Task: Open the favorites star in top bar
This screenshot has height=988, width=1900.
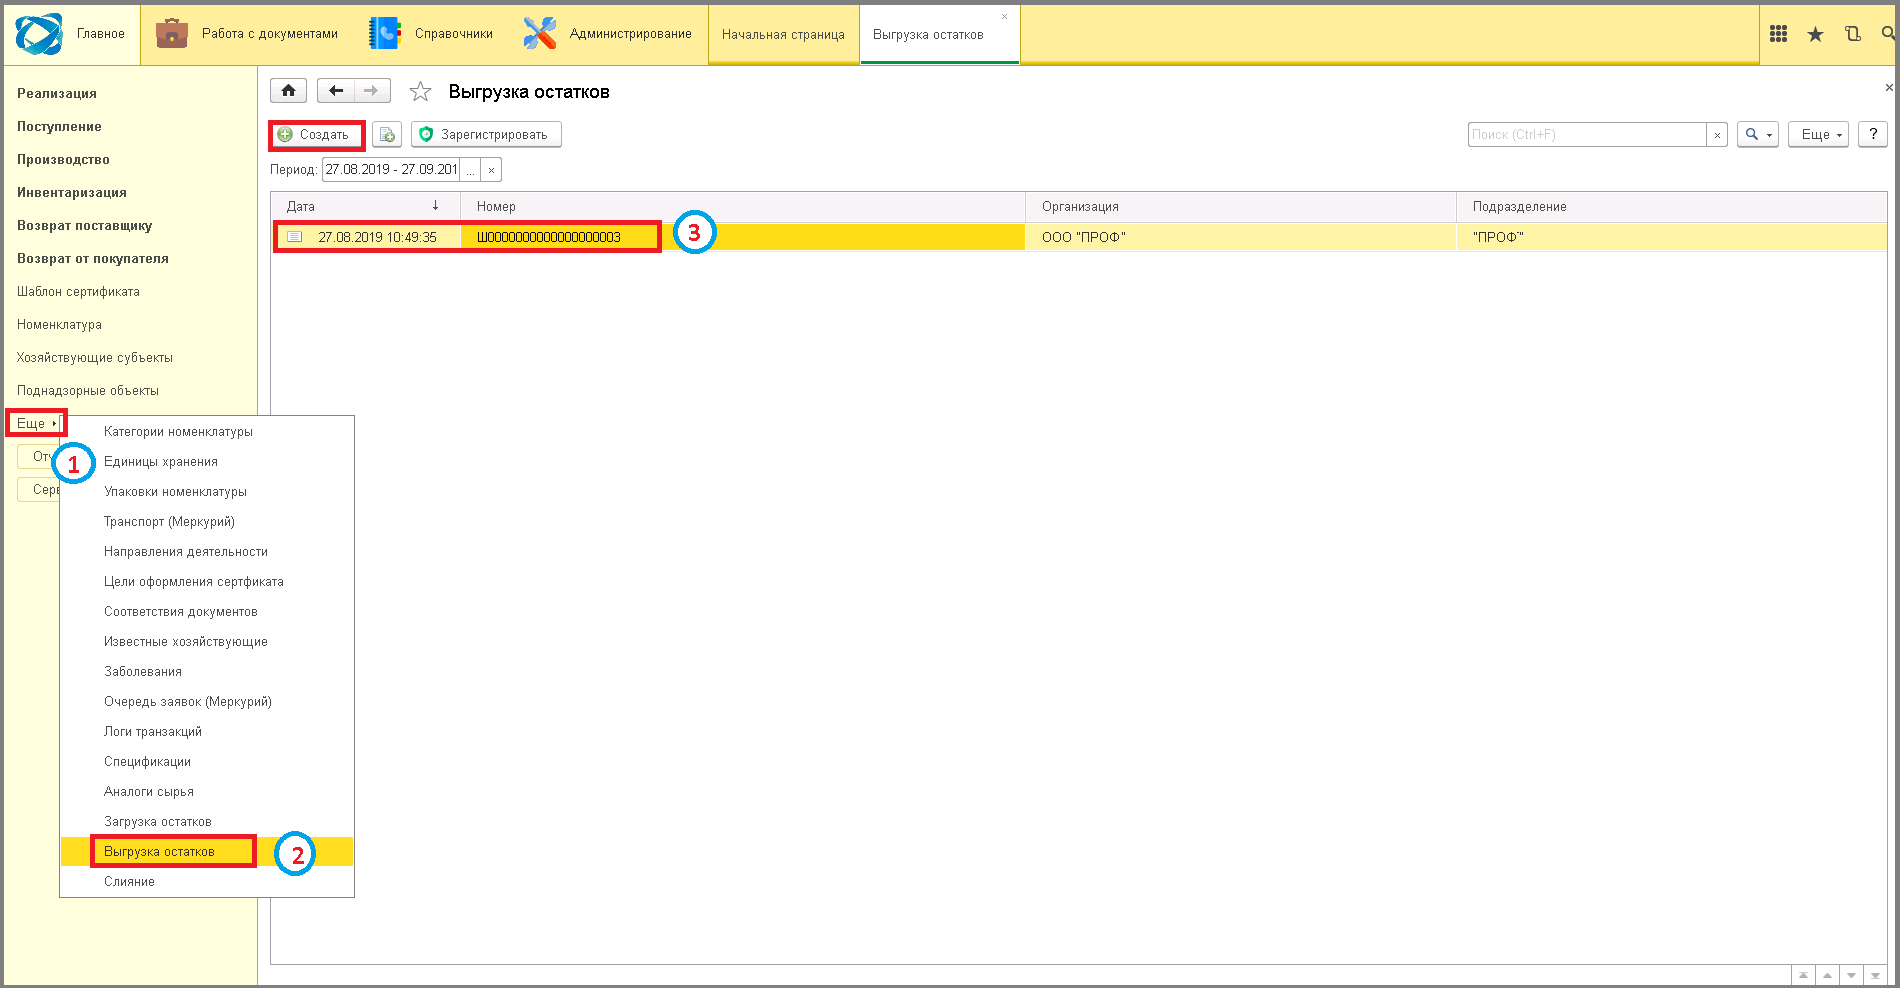Action: pos(1815,34)
